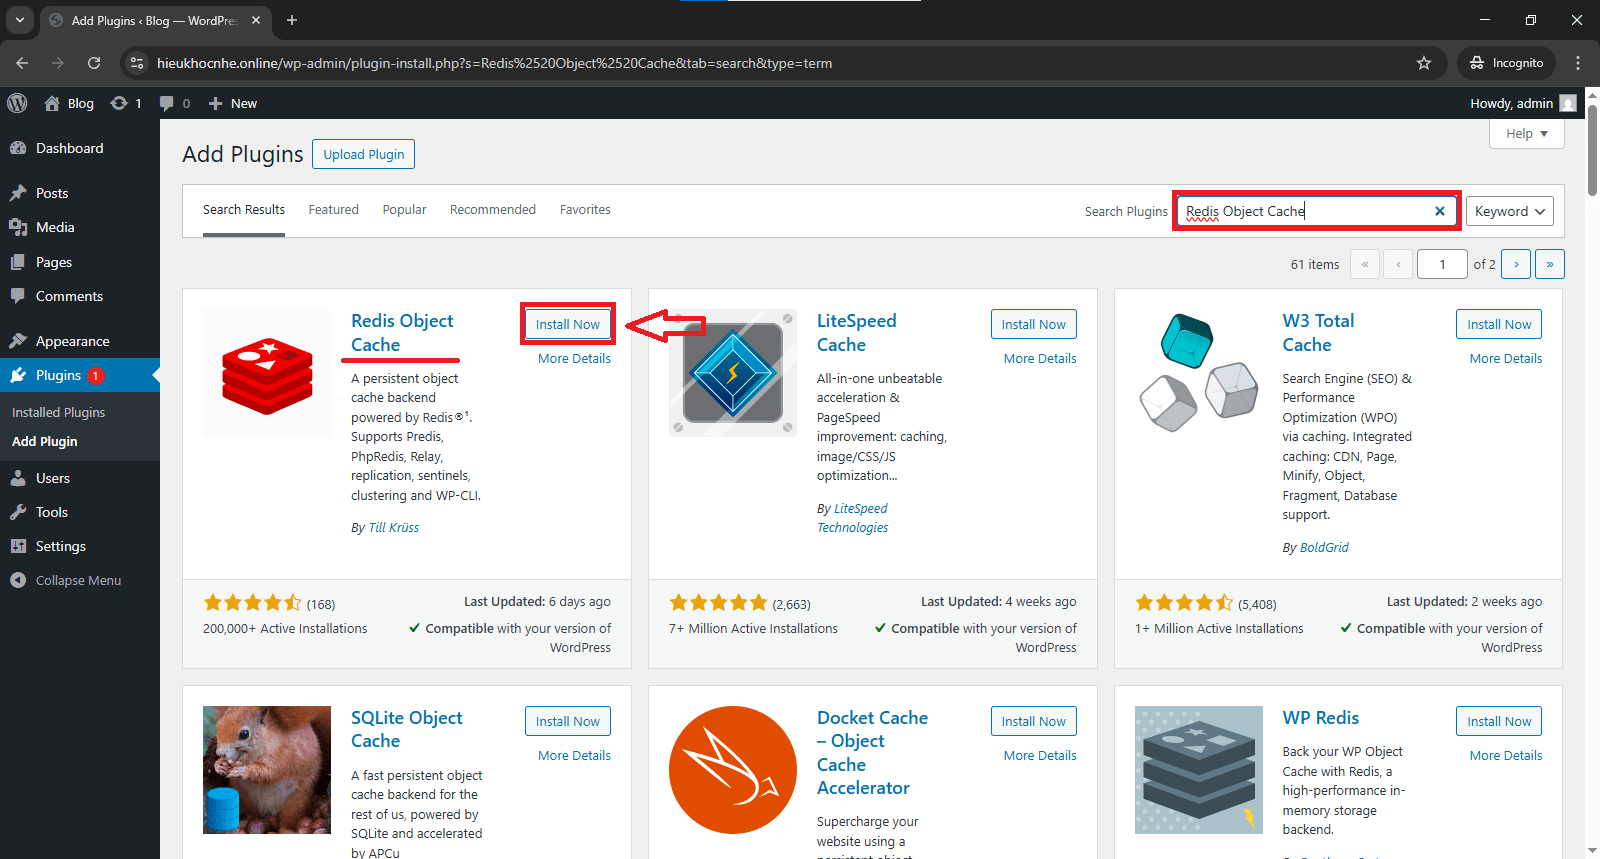Screen dimensions: 1600x859
Task: Go to next page of plugin results
Action: pyautogui.click(x=1516, y=264)
